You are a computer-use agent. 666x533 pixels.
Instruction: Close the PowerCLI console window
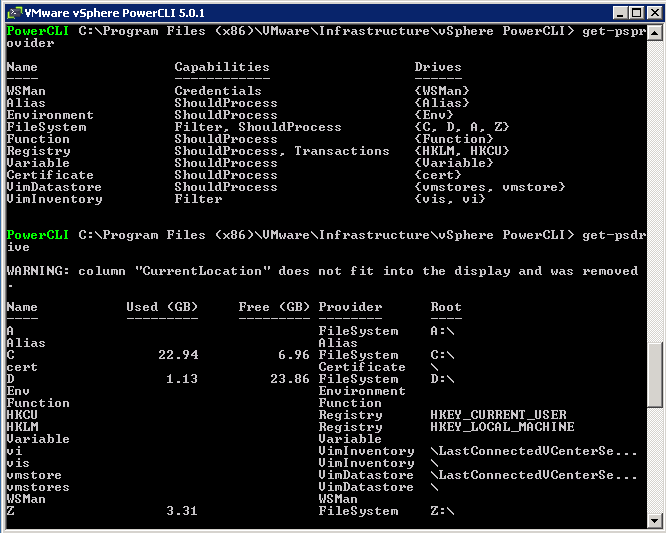point(655,13)
